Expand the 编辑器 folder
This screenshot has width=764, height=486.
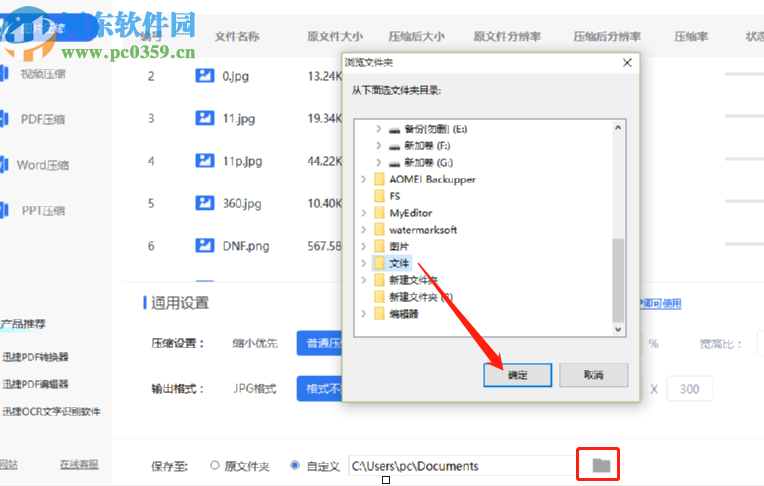(363, 313)
